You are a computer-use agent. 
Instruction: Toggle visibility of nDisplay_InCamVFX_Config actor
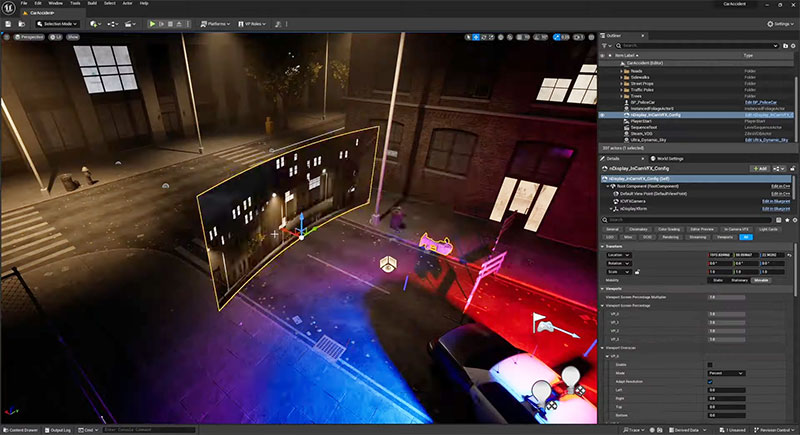(x=602, y=115)
